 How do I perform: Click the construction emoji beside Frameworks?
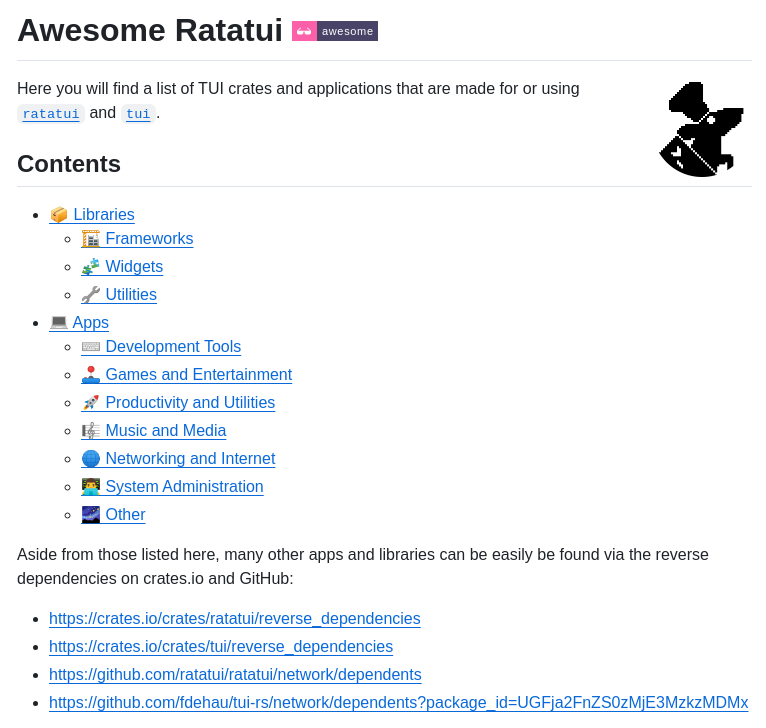coord(91,238)
